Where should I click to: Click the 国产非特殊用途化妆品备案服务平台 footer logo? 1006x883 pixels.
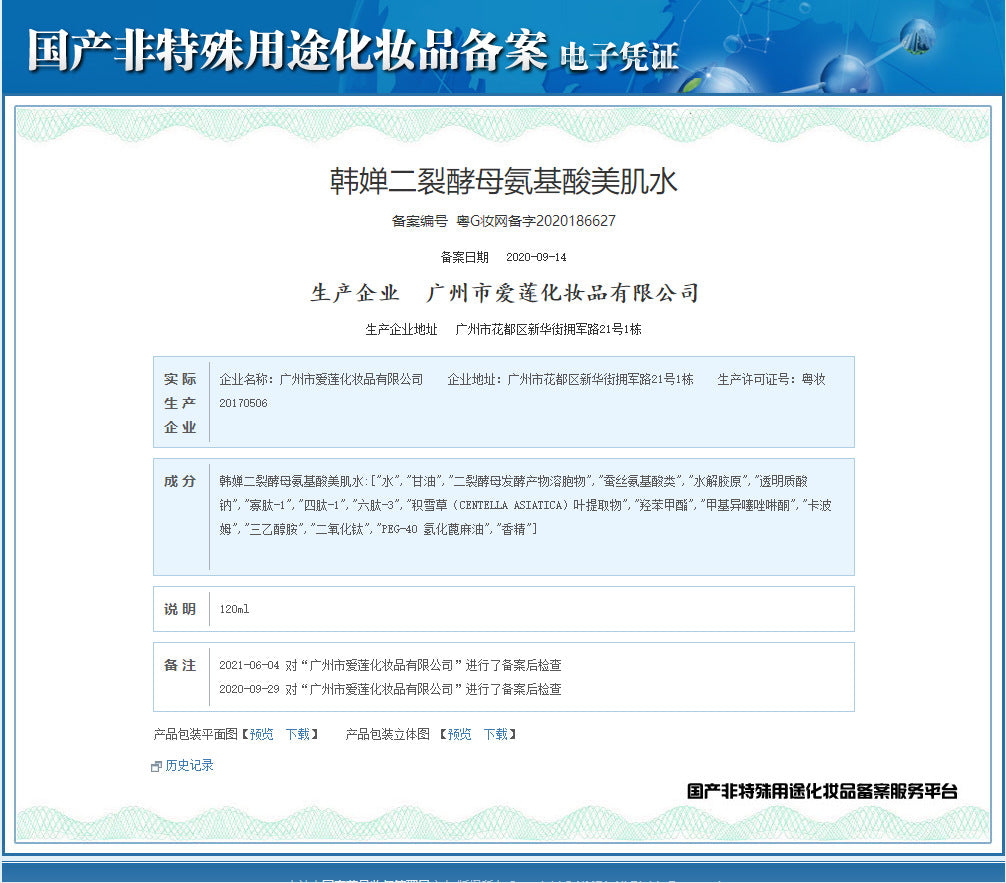point(822,791)
